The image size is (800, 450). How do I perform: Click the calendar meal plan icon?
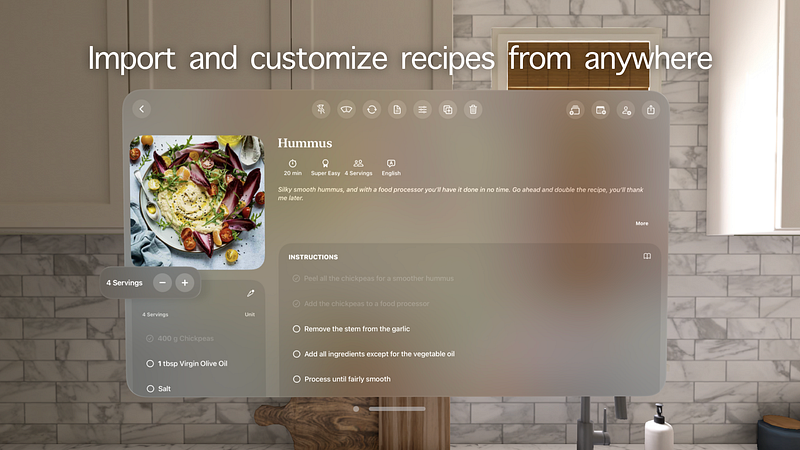(601, 110)
